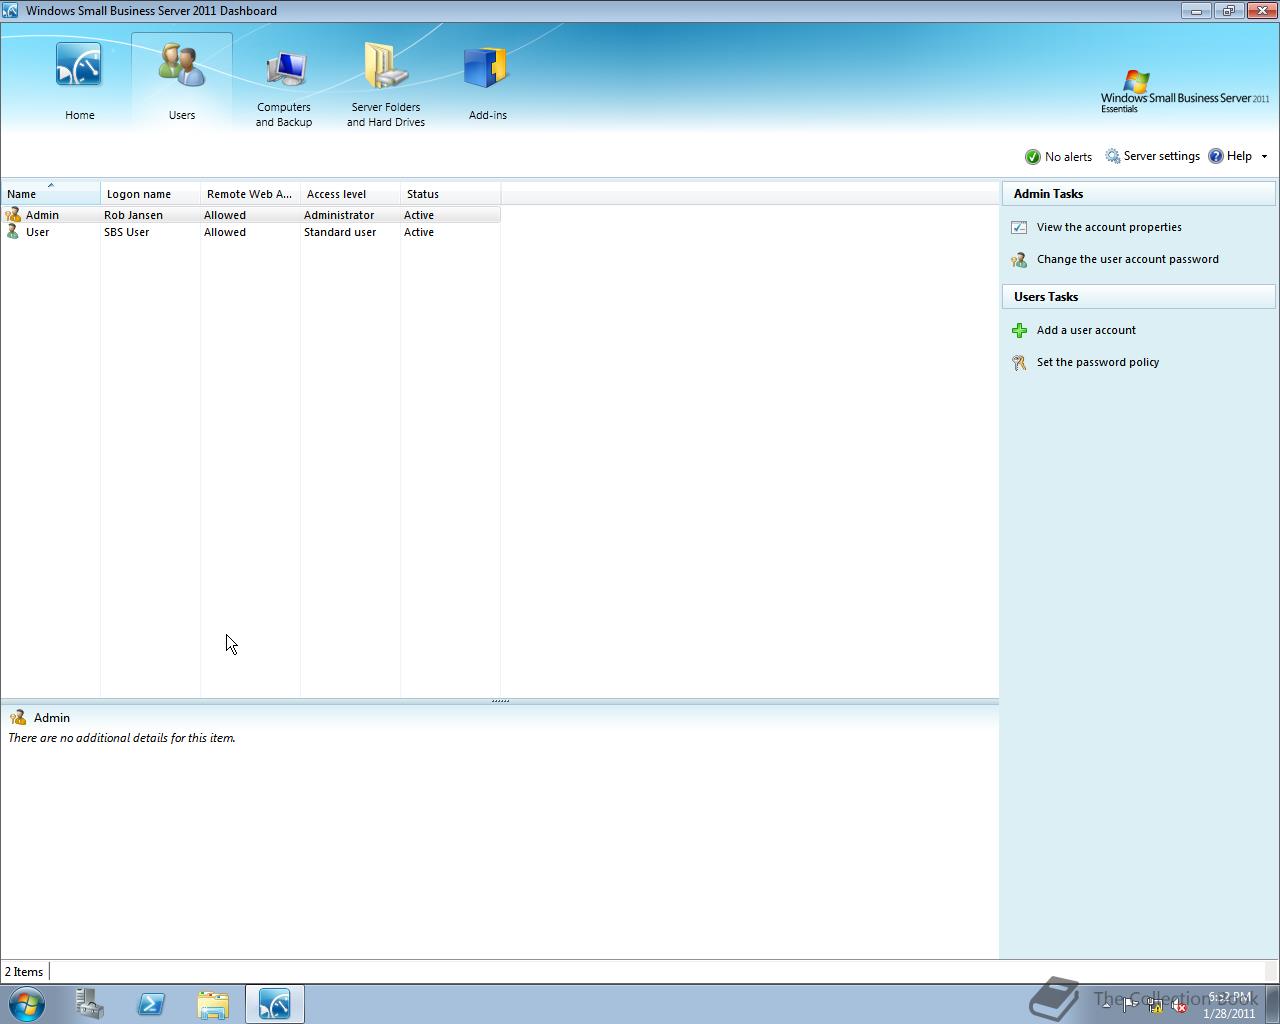The width and height of the screenshot is (1280, 1024).
Task: Click the green Add a user account plus icon
Action: 1019,331
